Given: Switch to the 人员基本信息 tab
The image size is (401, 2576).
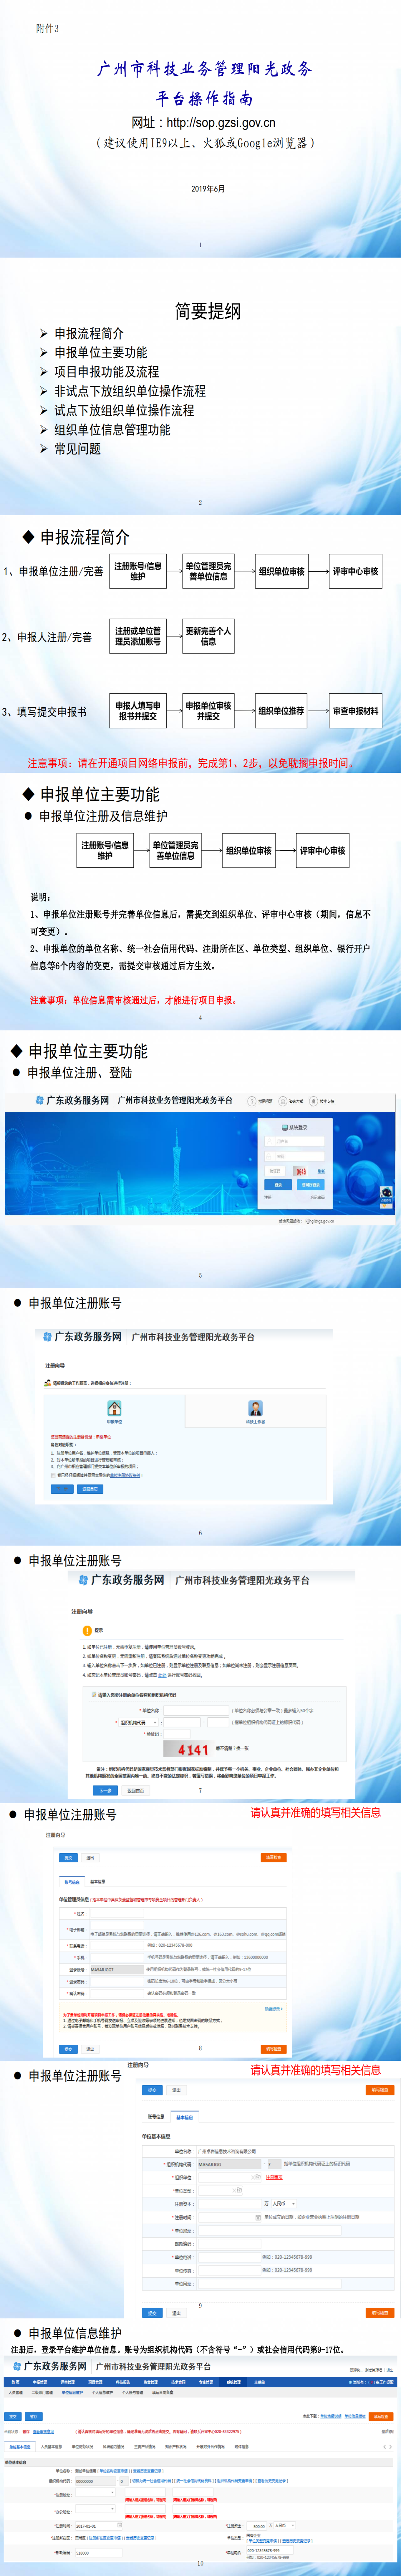Looking at the screenshot, I should pos(51,2447).
